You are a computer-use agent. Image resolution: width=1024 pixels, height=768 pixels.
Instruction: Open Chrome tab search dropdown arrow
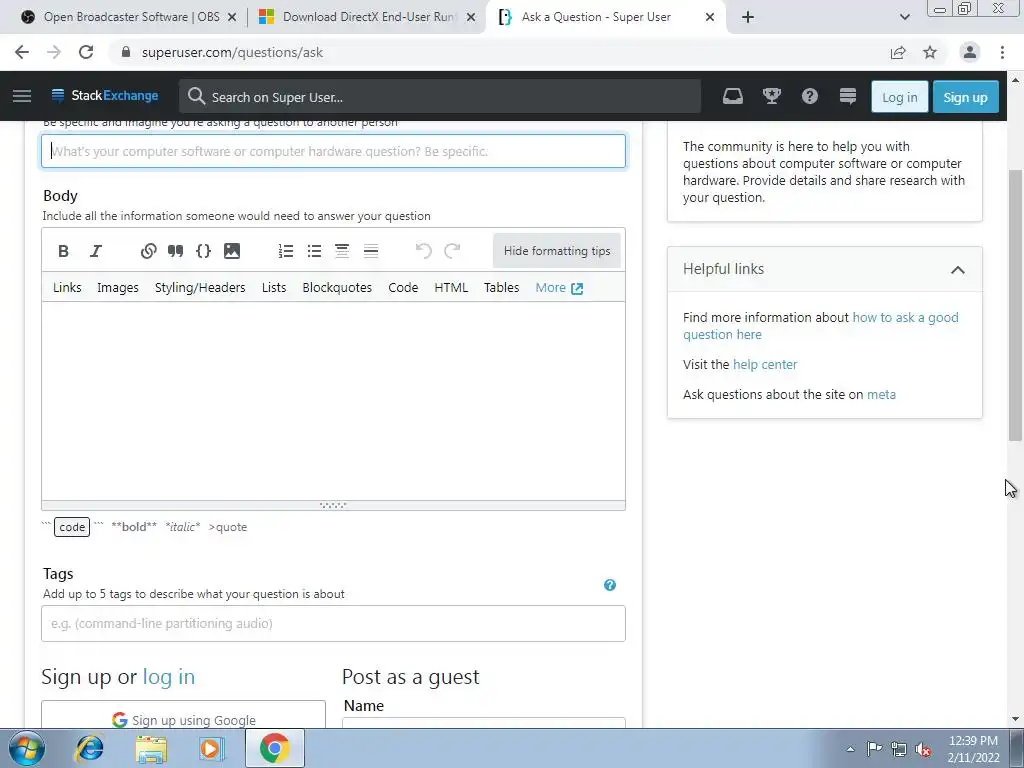904,17
